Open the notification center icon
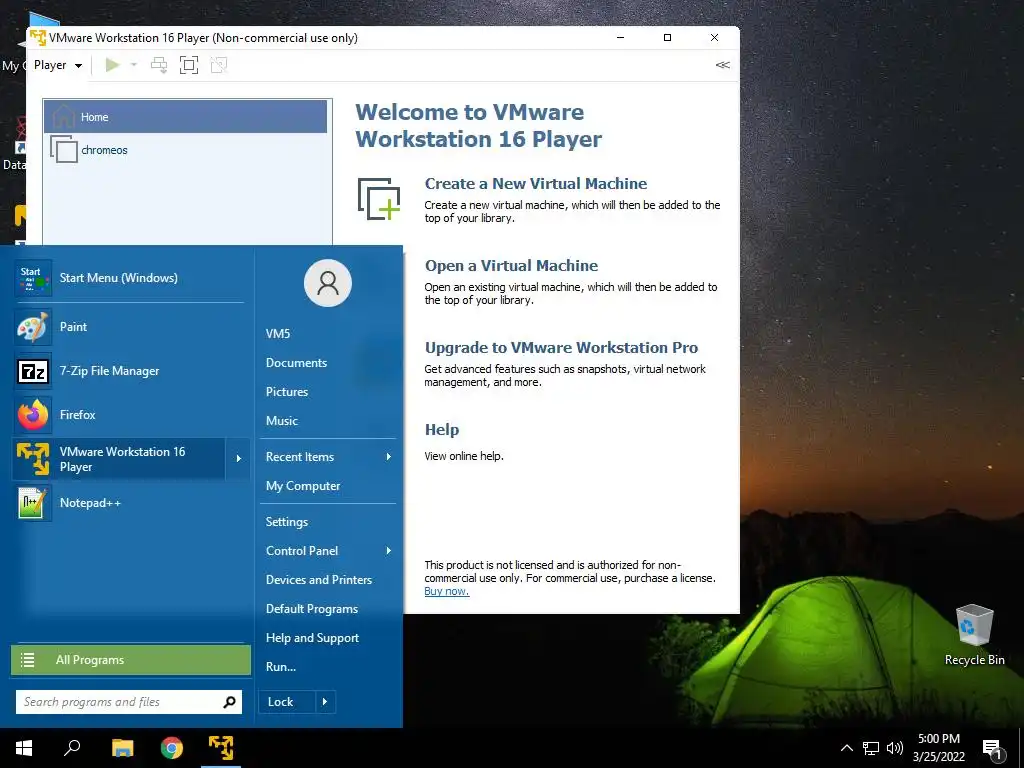1024x768 pixels. coord(992,749)
